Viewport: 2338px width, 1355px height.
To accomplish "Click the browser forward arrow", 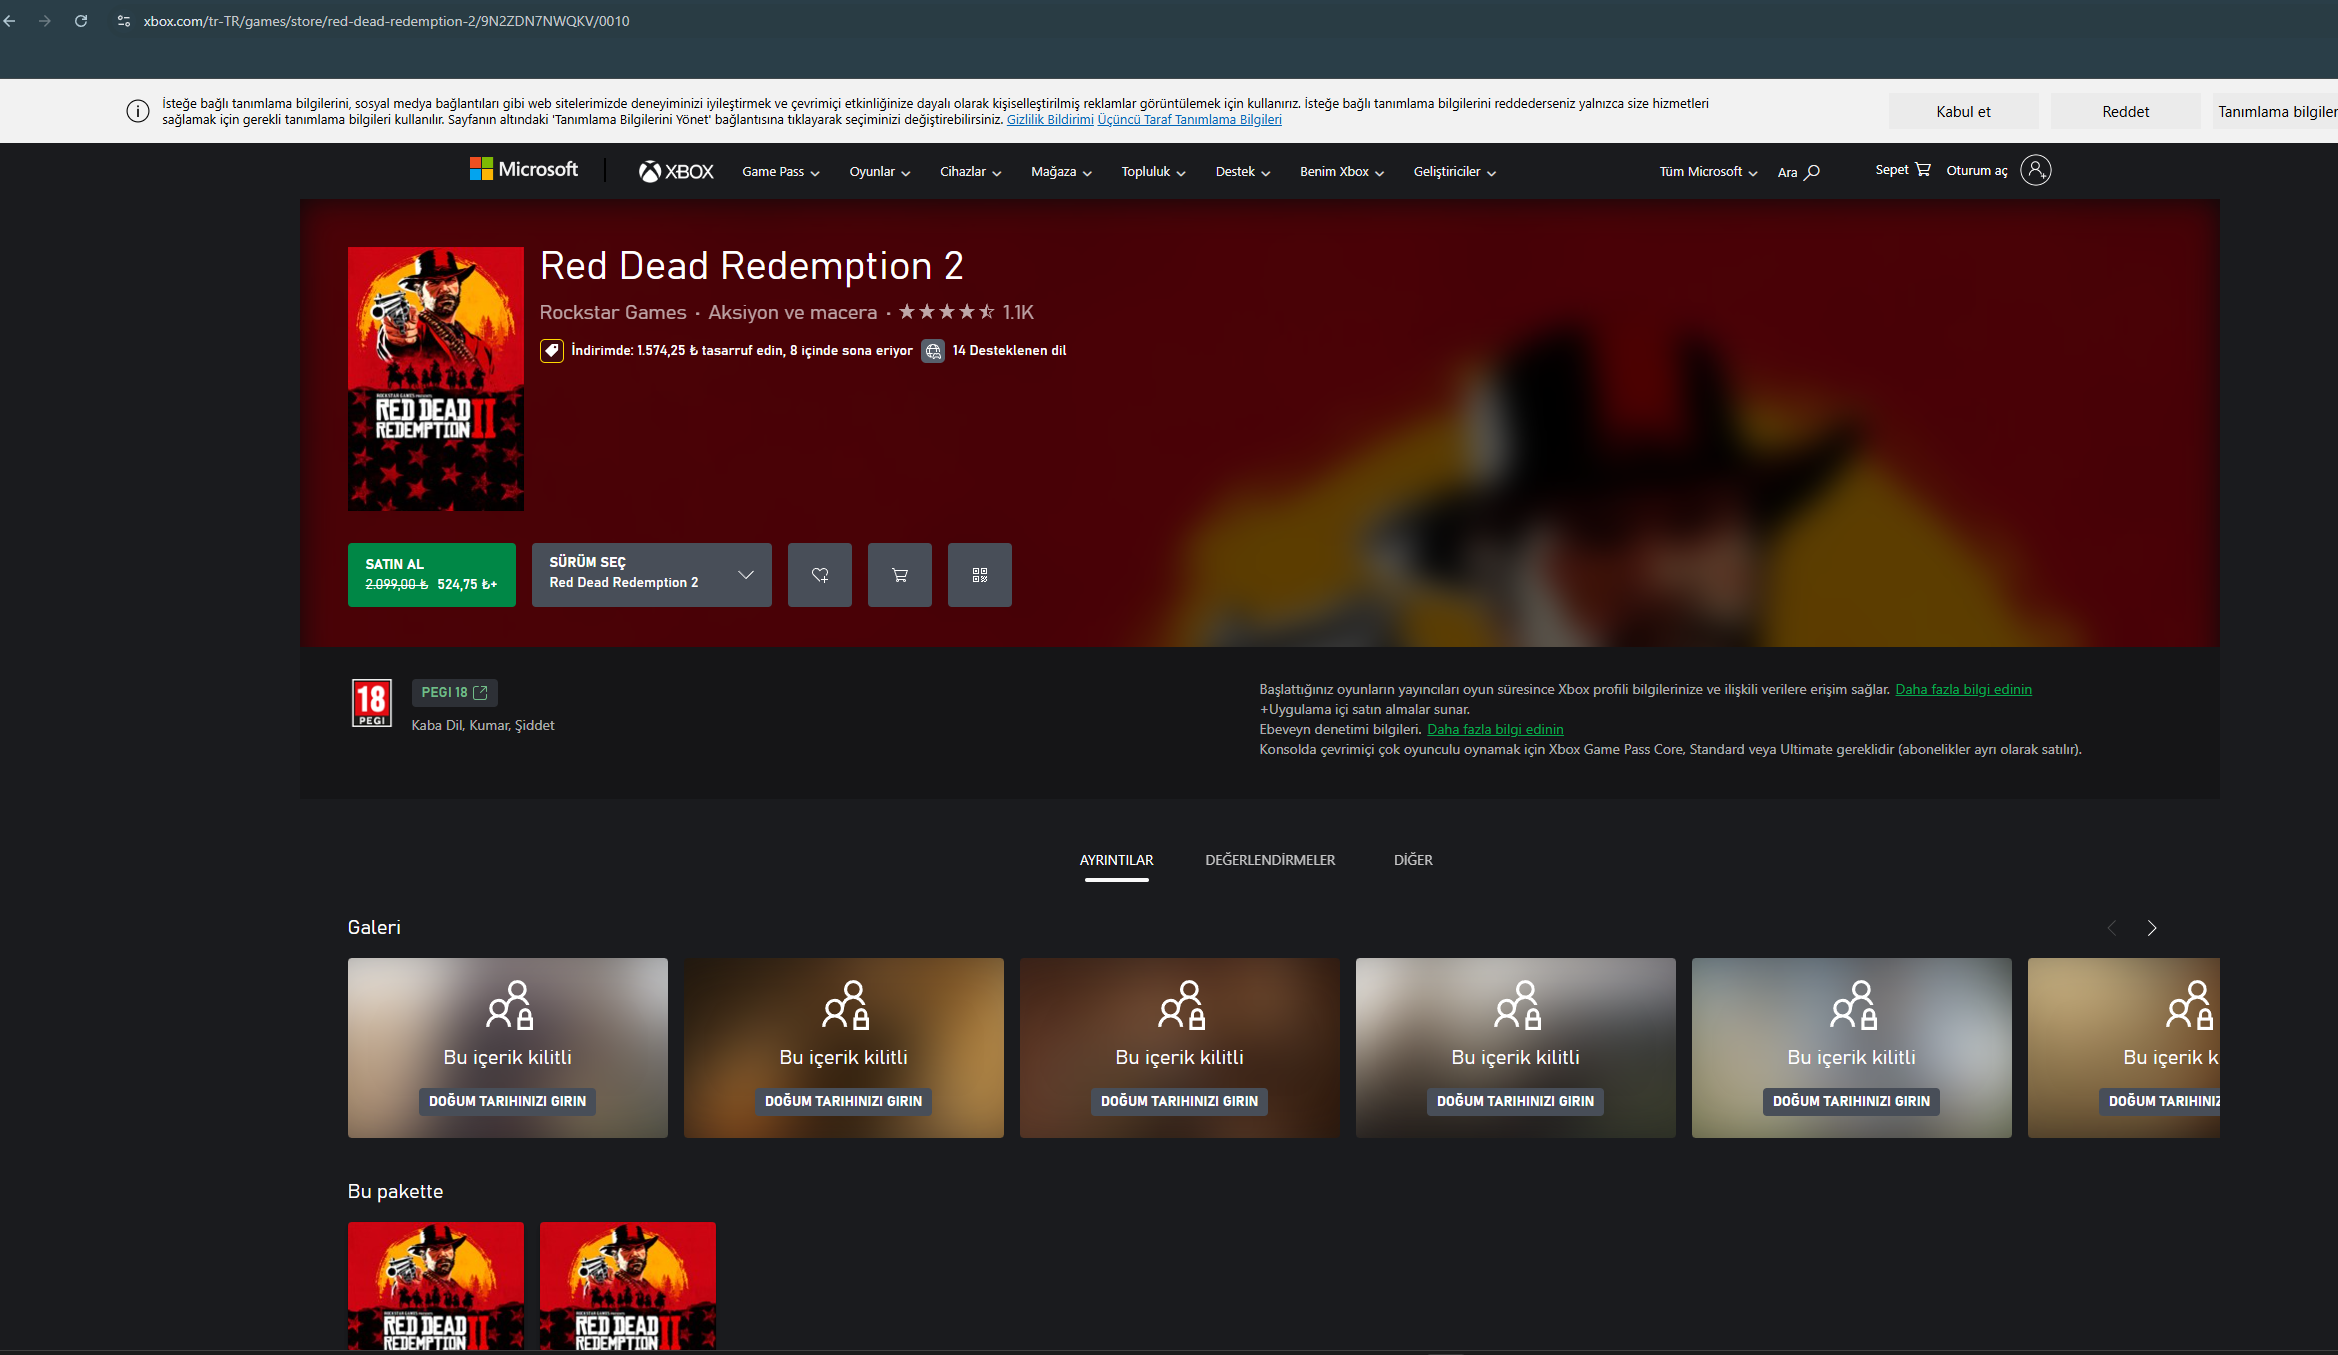I will point(45,21).
